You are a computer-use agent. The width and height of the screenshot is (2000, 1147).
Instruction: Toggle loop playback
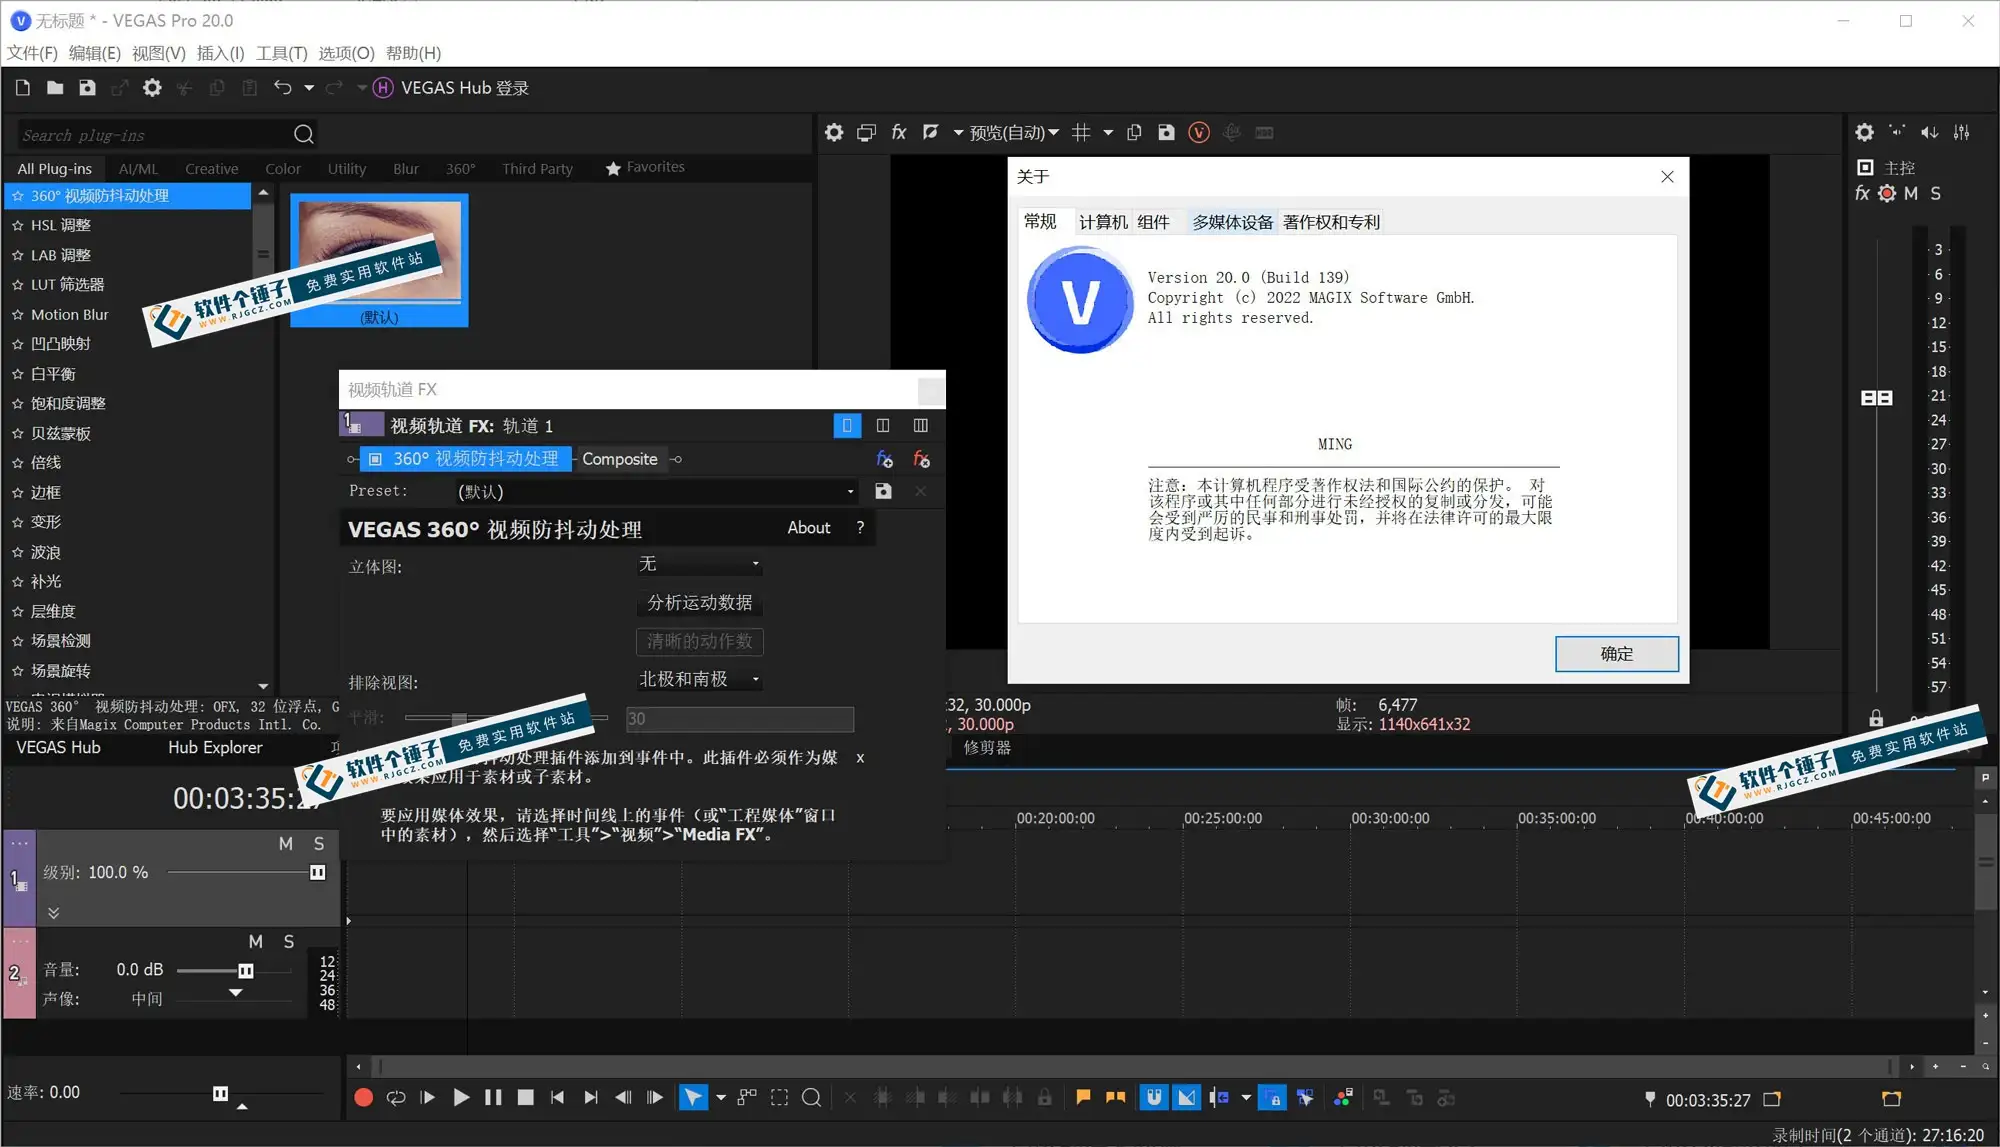396,1097
